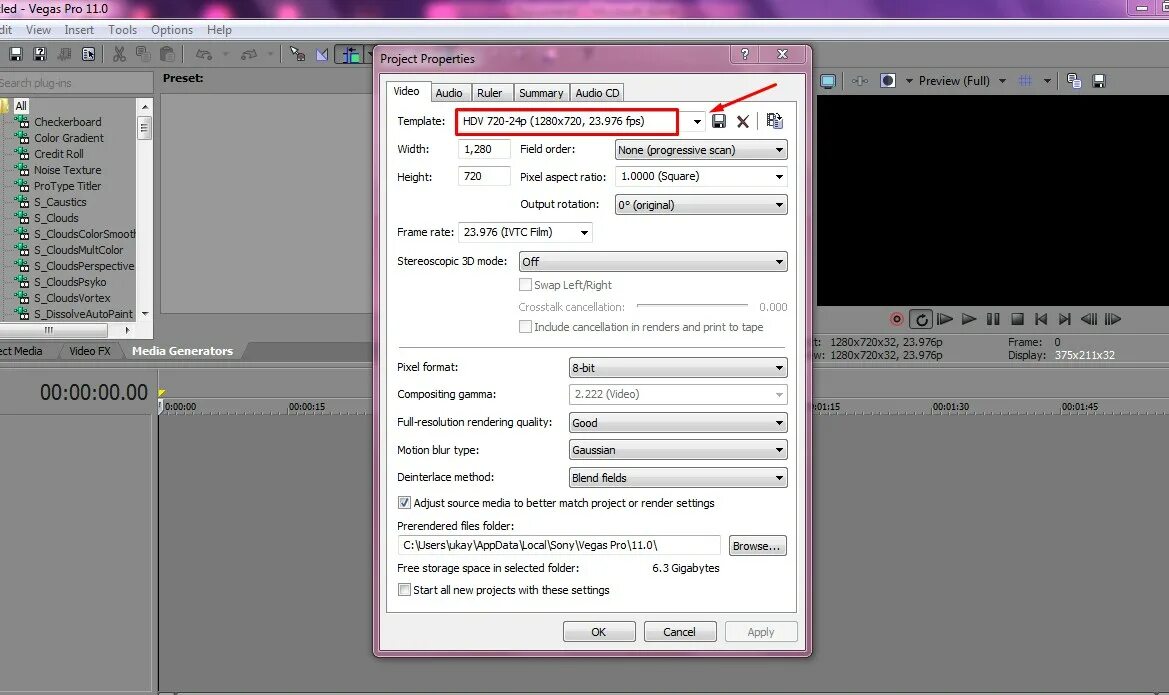
Task: Open the Motion blur type dropdown
Action: pos(678,450)
